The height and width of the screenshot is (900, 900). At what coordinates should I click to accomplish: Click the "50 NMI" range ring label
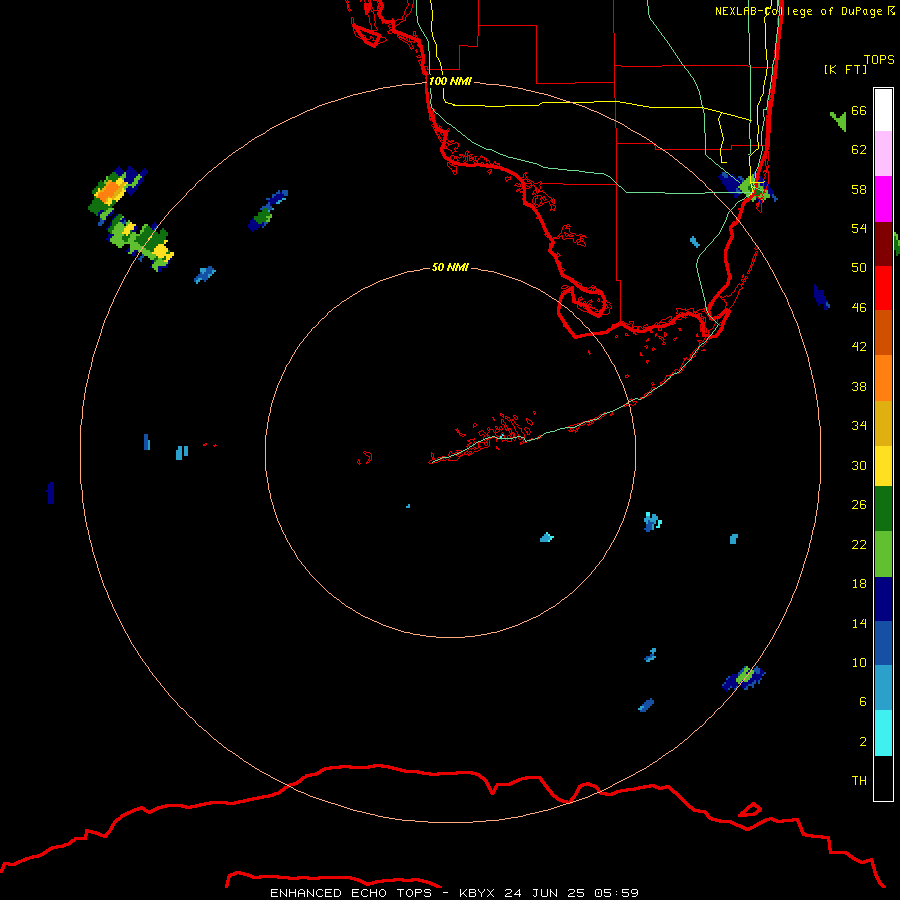coord(450,267)
